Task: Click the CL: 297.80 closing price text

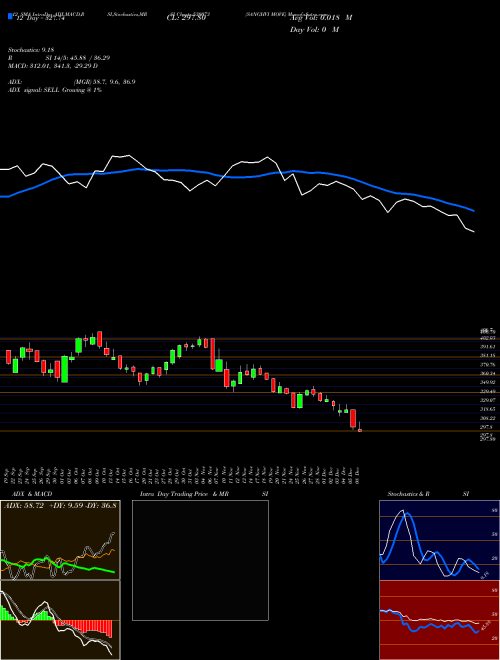Action: coord(186,18)
